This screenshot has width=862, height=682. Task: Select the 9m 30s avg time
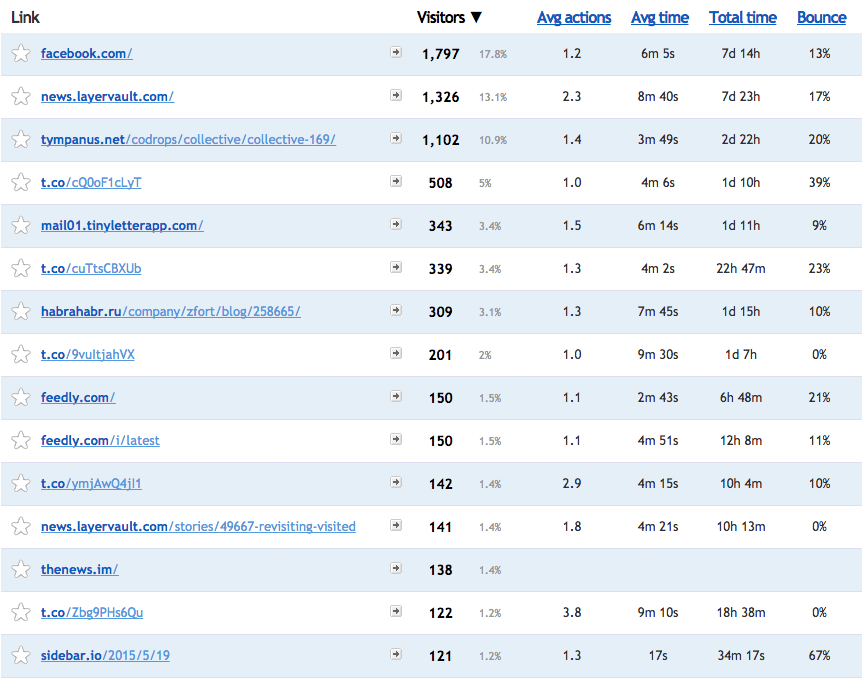(x=657, y=354)
